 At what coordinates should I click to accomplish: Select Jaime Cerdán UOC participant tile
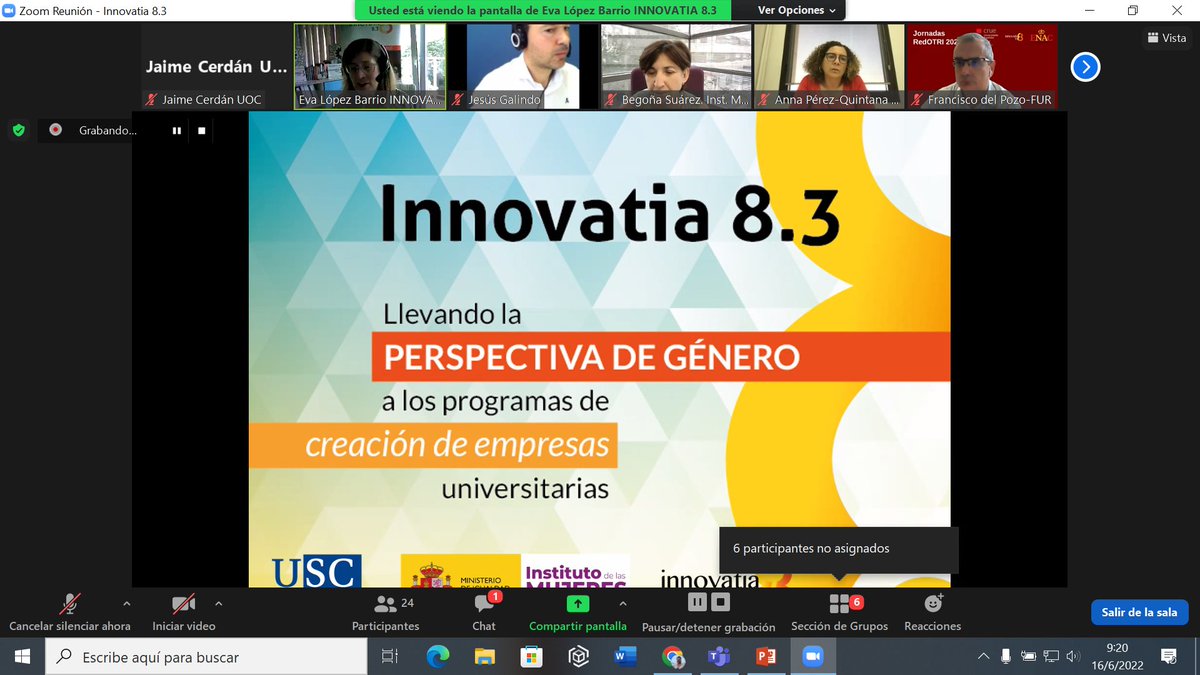[215, 66]
